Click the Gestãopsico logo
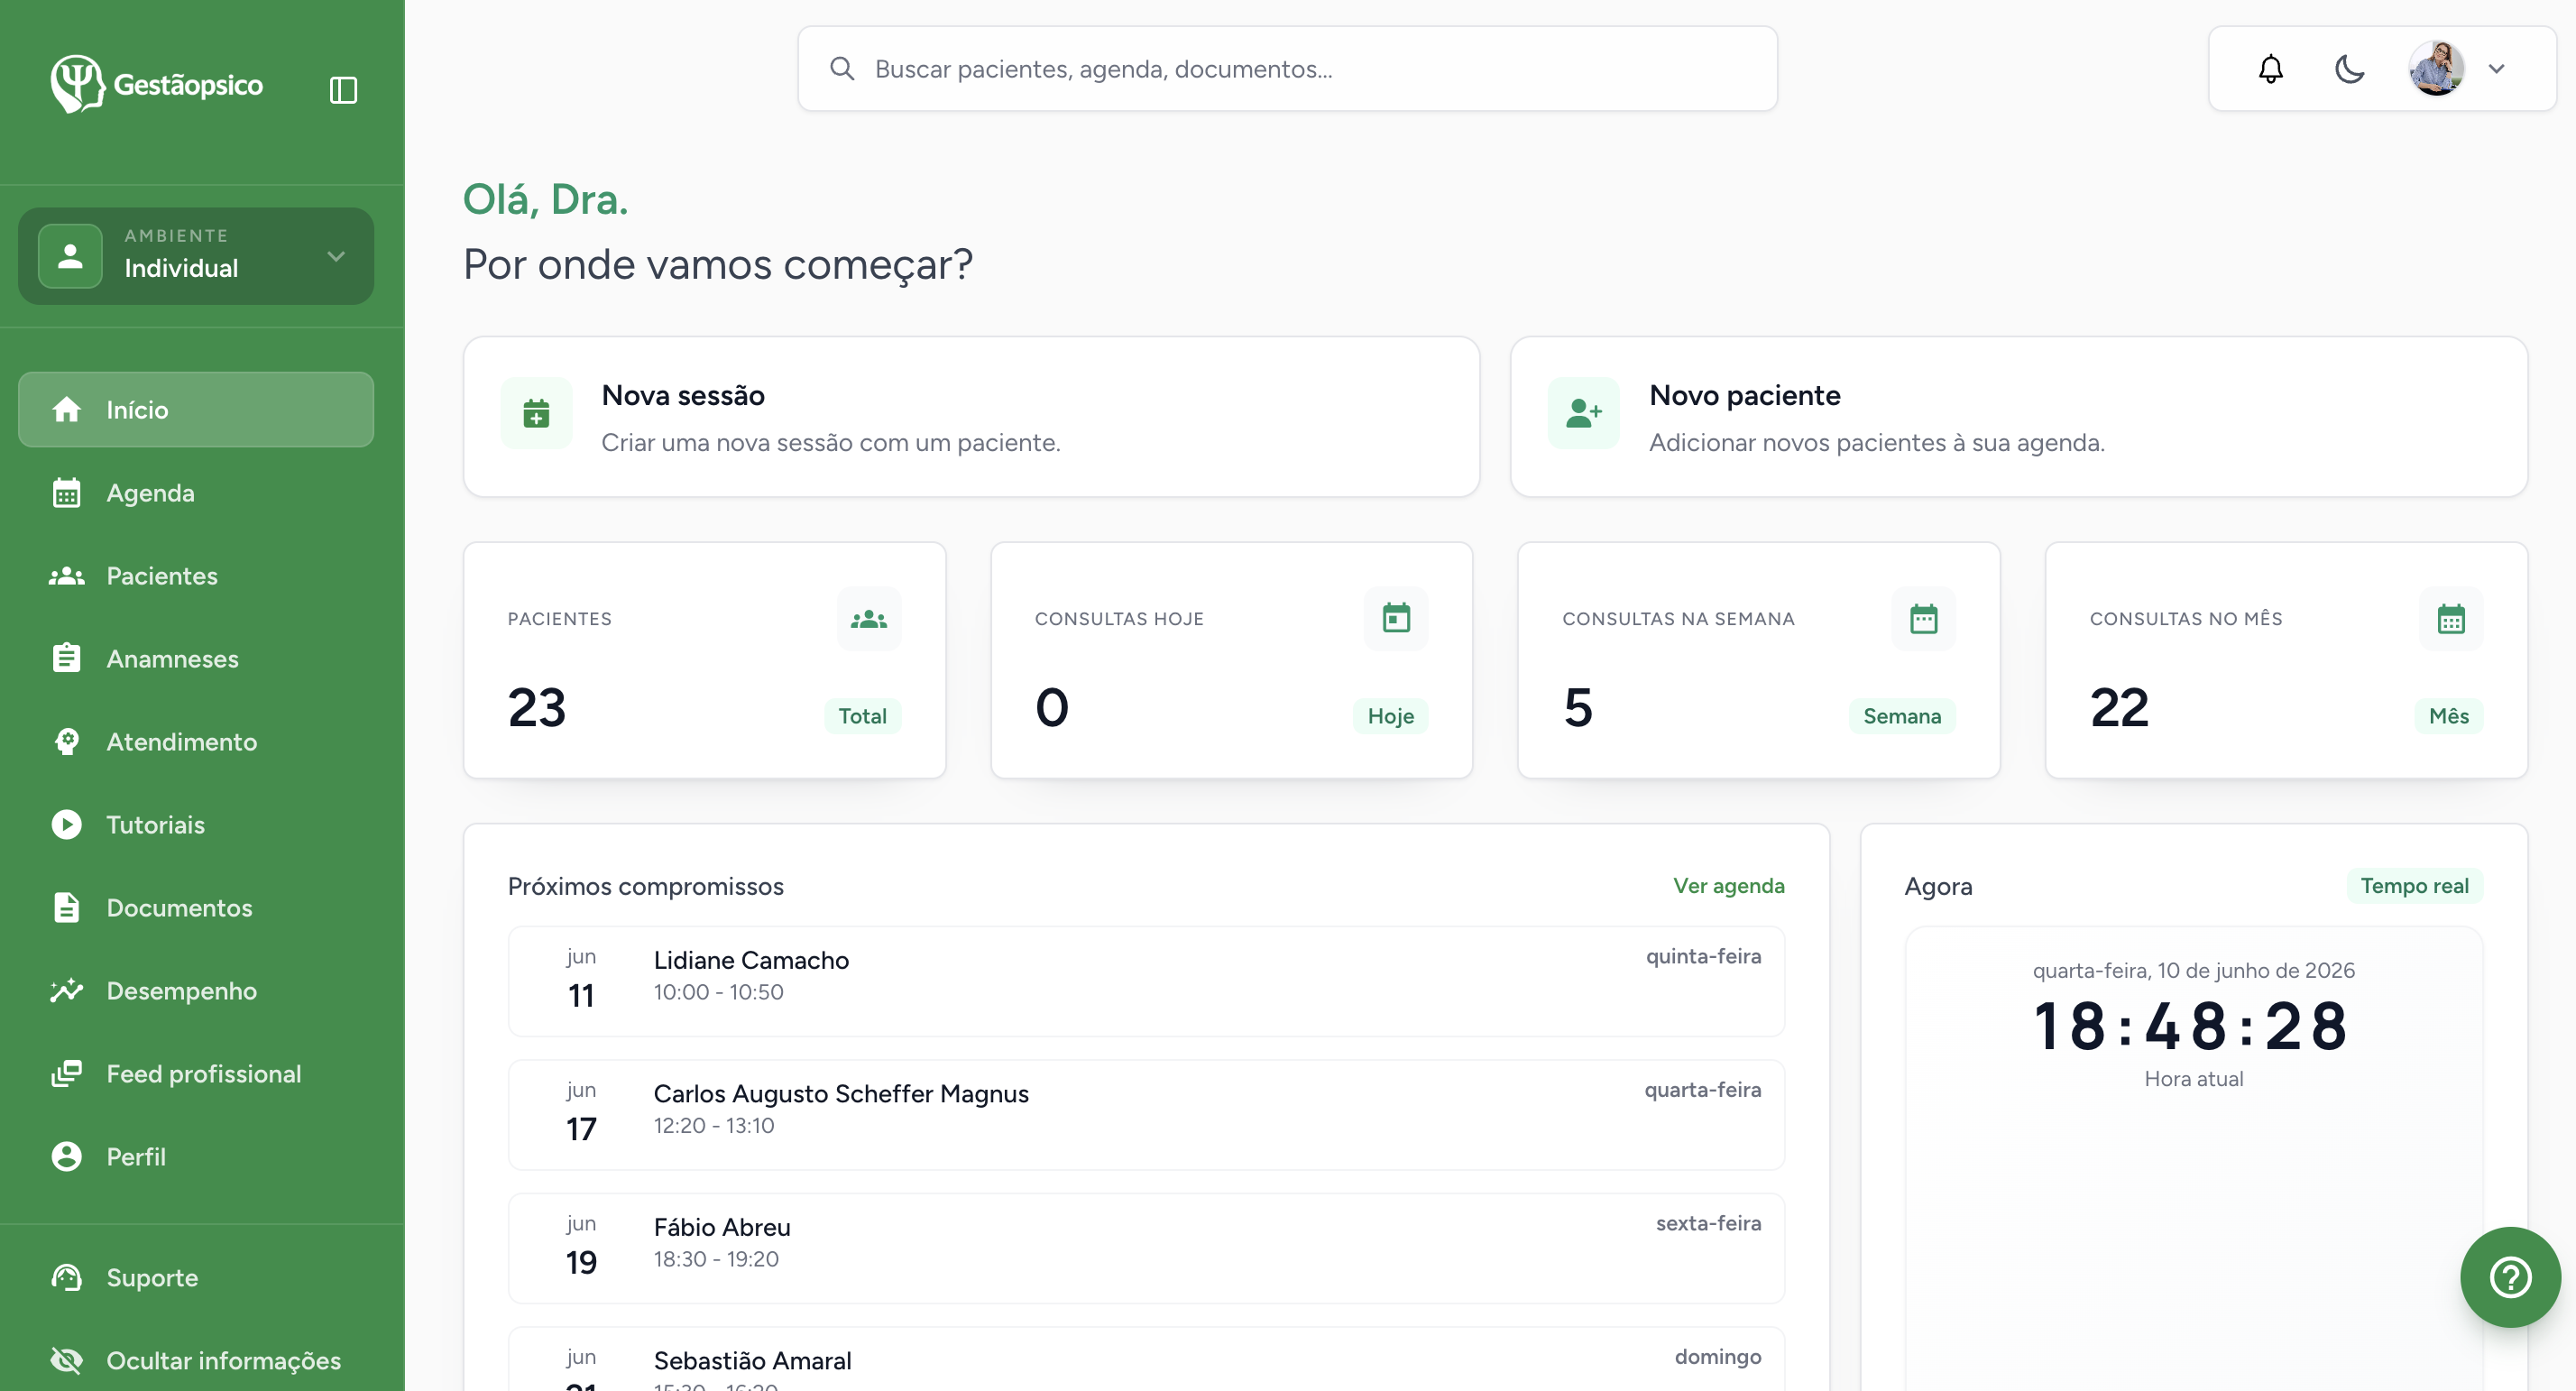2576x1391 pixels. [157, 84]
